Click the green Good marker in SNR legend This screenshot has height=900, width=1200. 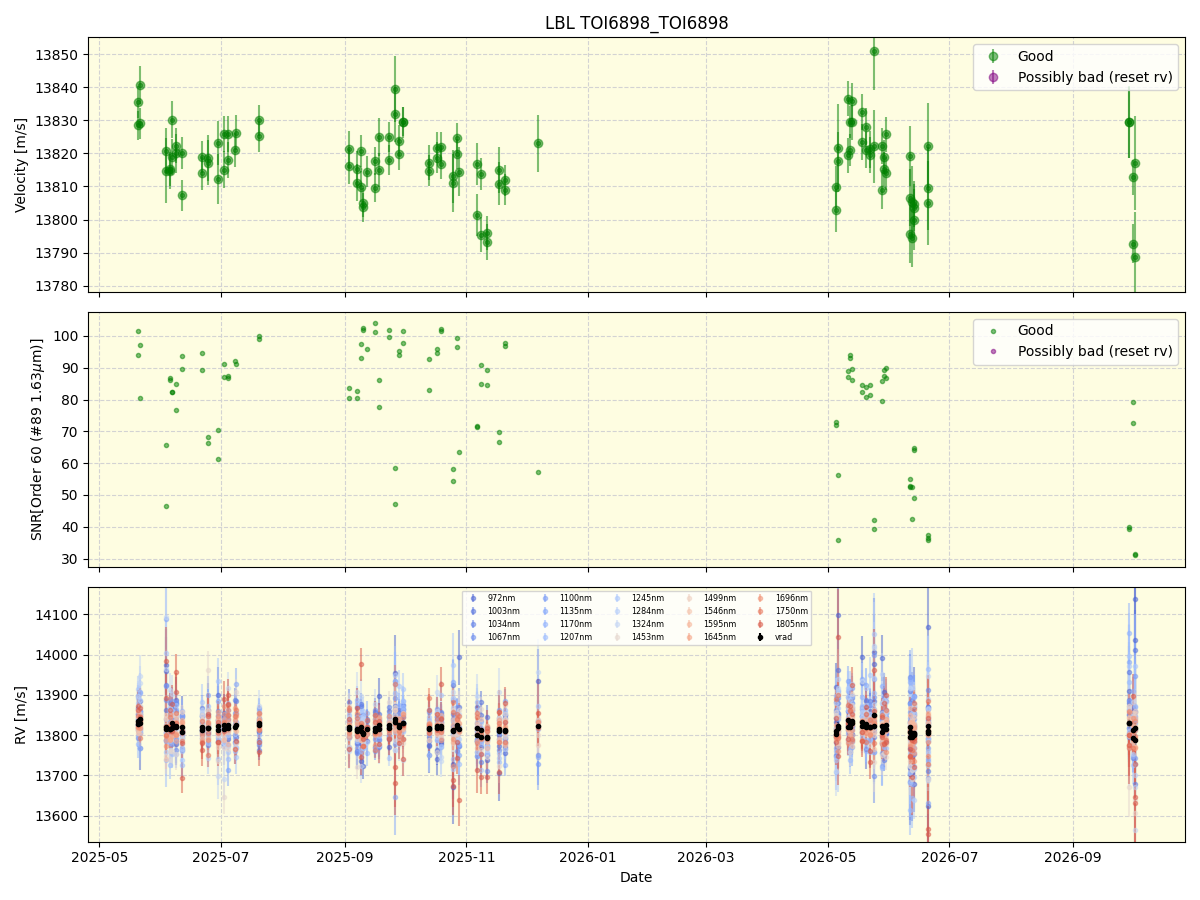coord(993,331)
